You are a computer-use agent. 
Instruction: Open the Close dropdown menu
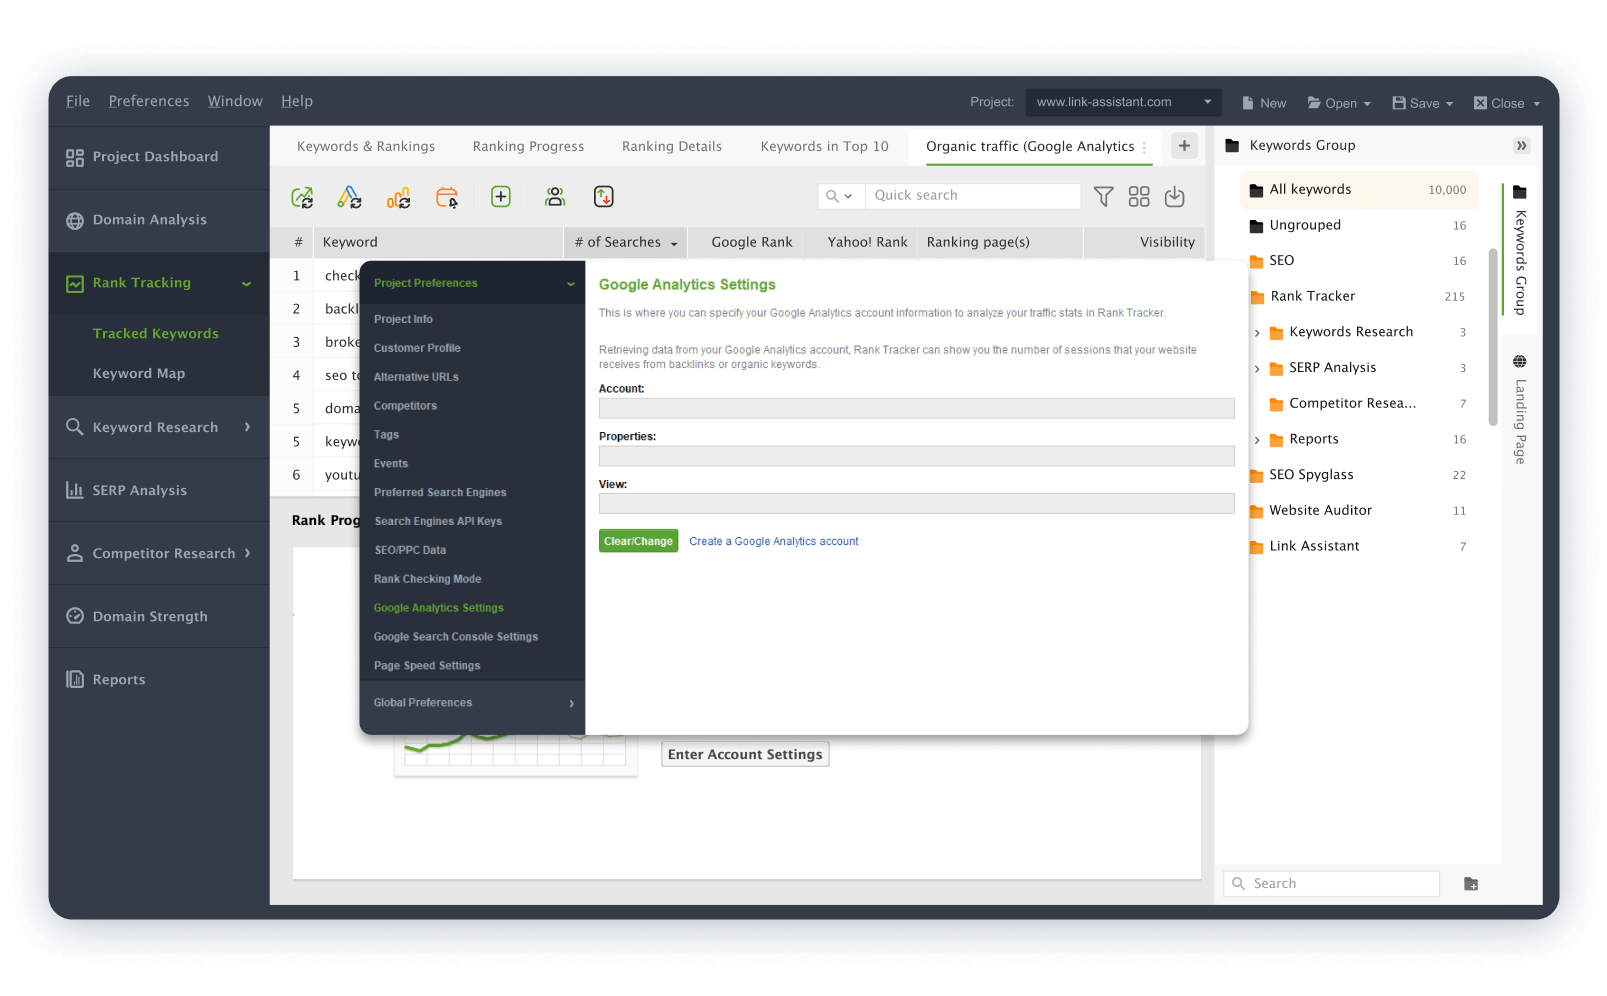(1507, 103)
